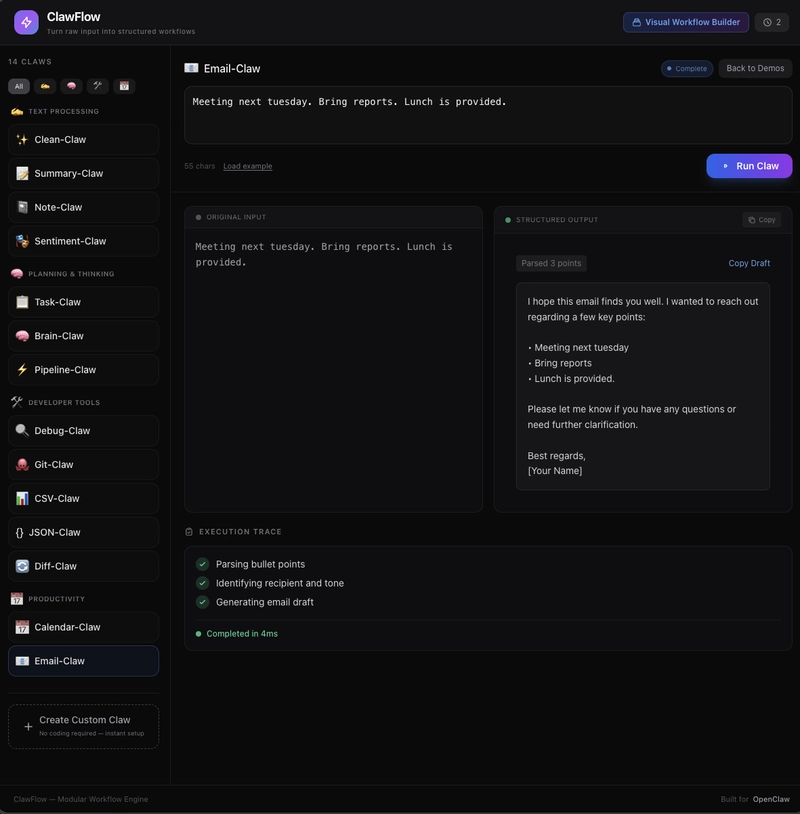The image size is (800, 814).
Task: Click the Complete status badge
Action: (x=687, y=69)
